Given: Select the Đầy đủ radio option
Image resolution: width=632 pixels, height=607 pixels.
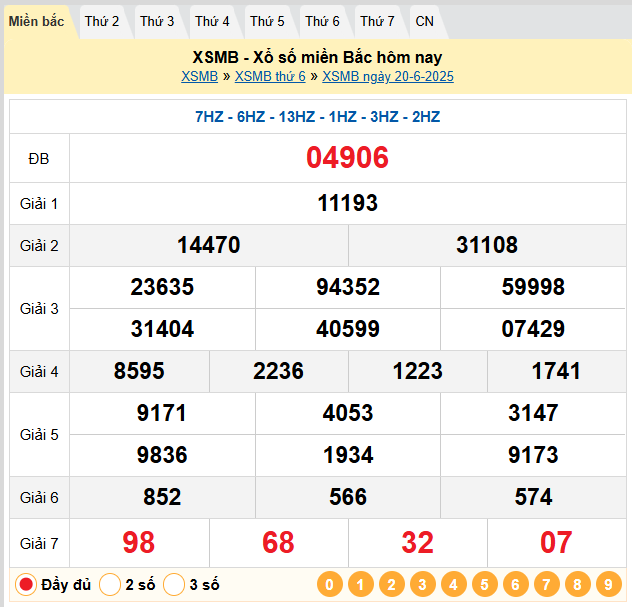Looking at the screenshot, I should click(26, 584).
